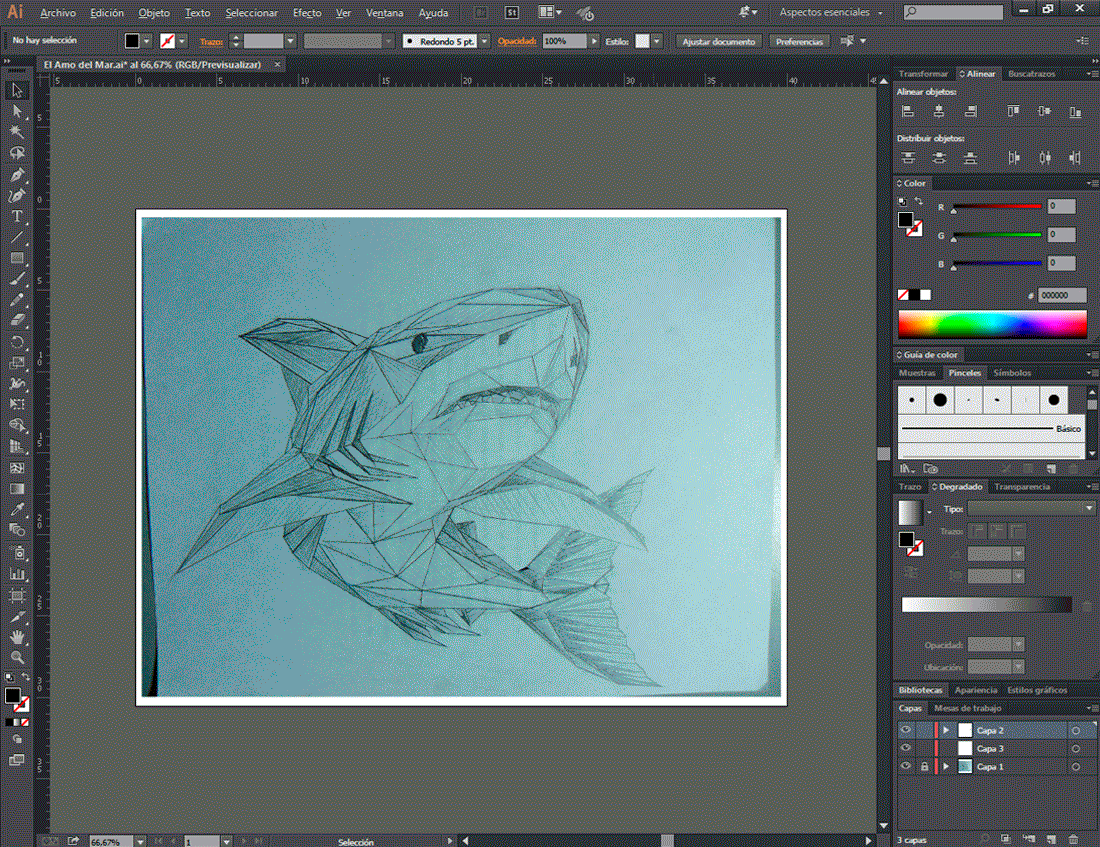Activate the Shape Builder tool
The image size is (1100, 847).
point(17,425)
